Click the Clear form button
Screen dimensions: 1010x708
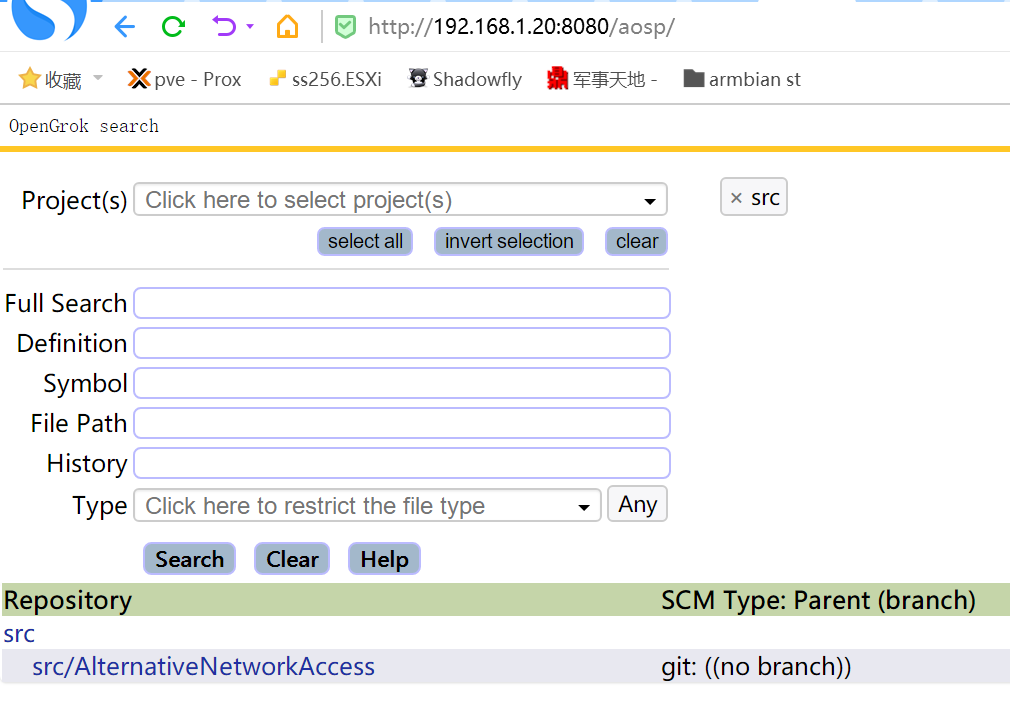292,559
